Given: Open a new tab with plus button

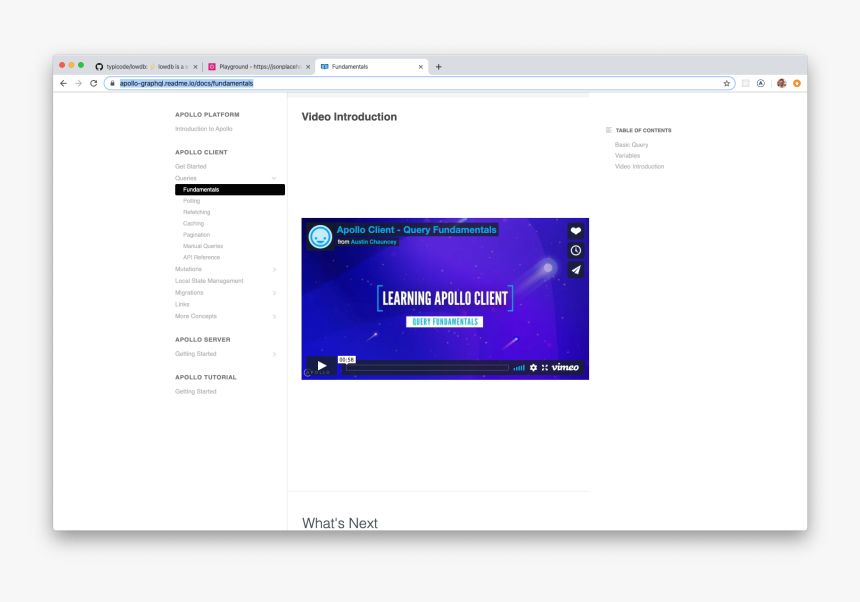Looking at the screenshot, I should [438, 67].
